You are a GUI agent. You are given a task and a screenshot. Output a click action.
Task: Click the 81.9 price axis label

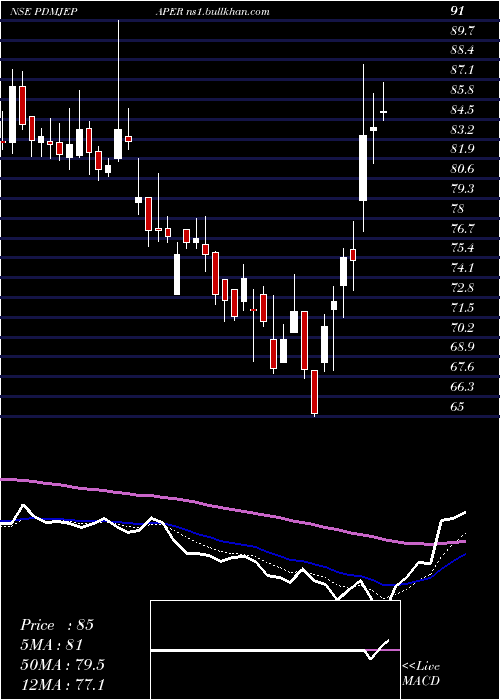coord(462,149)
